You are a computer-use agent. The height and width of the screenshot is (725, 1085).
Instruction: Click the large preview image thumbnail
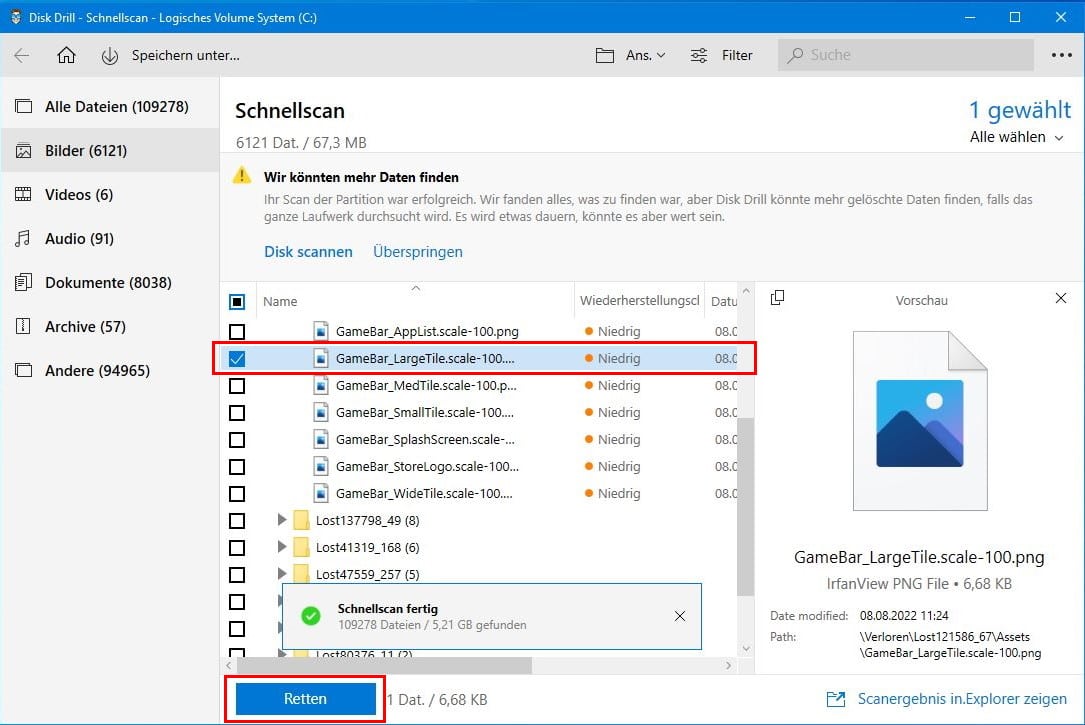coord(920,421)
